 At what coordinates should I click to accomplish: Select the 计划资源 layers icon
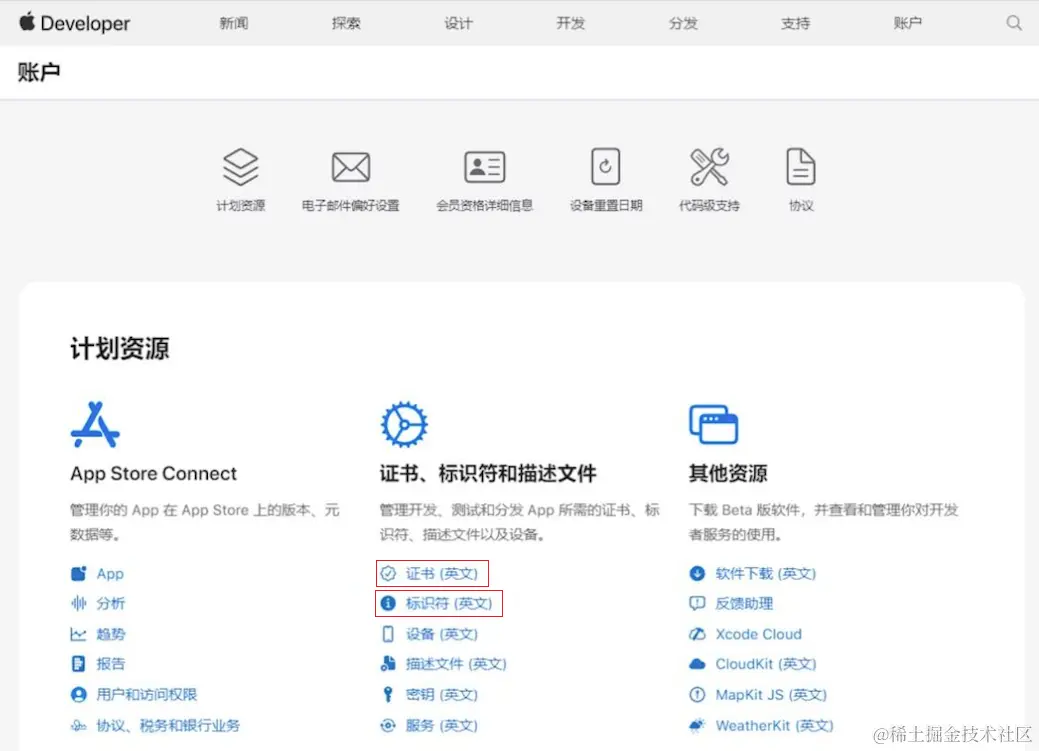[241, 167]
